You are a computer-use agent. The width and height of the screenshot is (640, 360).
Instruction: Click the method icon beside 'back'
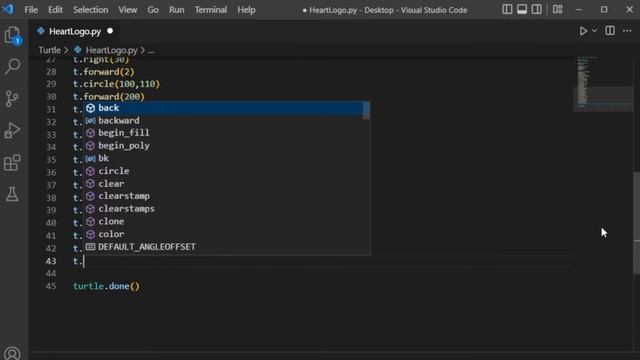(x=91, y=108)
